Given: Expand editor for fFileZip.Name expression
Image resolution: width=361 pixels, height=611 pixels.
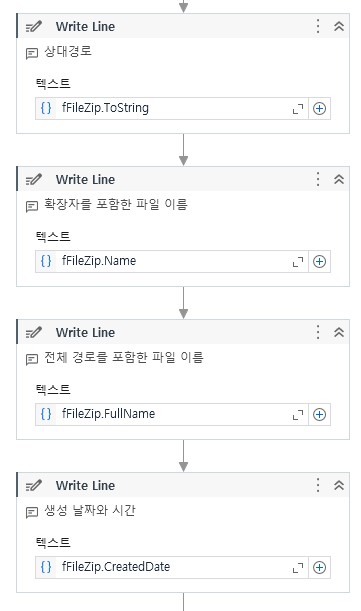Looking at the screenshot, I should [298, 262].
